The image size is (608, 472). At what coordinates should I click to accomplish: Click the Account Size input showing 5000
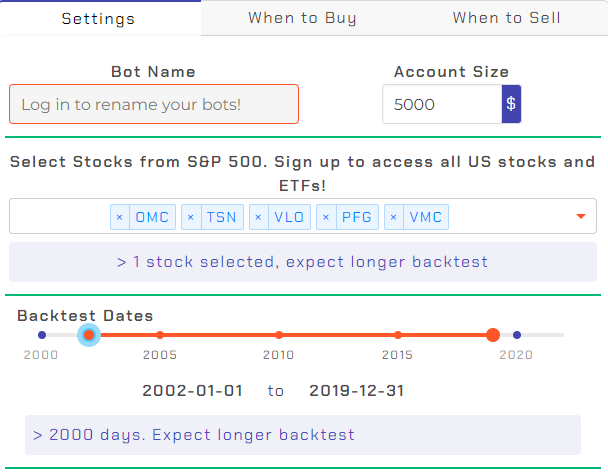pos(442,104)
